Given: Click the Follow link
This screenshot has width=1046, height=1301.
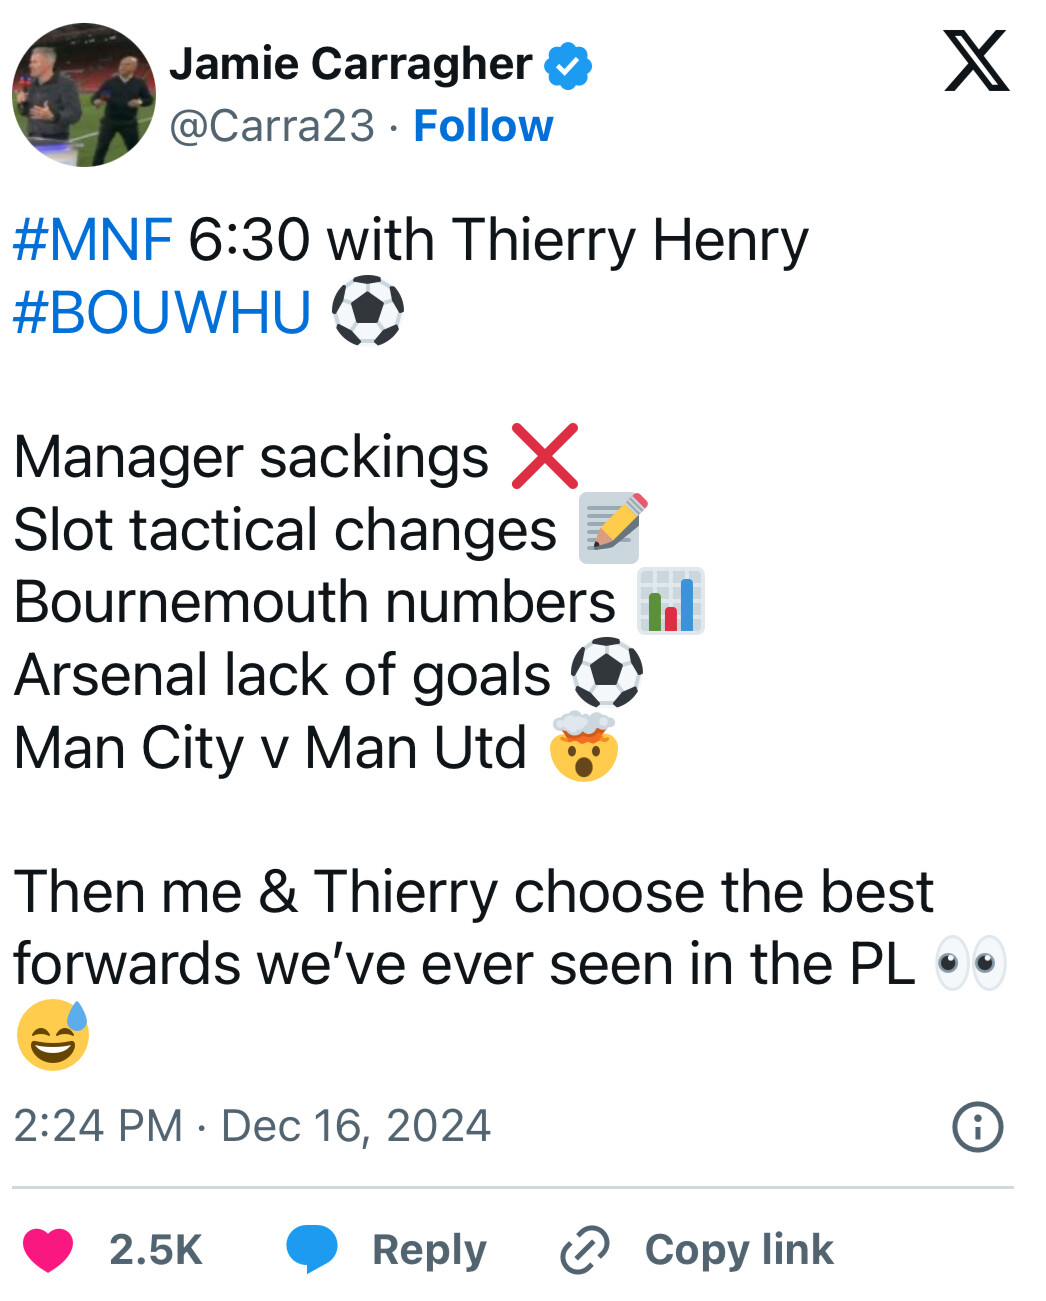Looking at the screenshot, I should [483, 126].
